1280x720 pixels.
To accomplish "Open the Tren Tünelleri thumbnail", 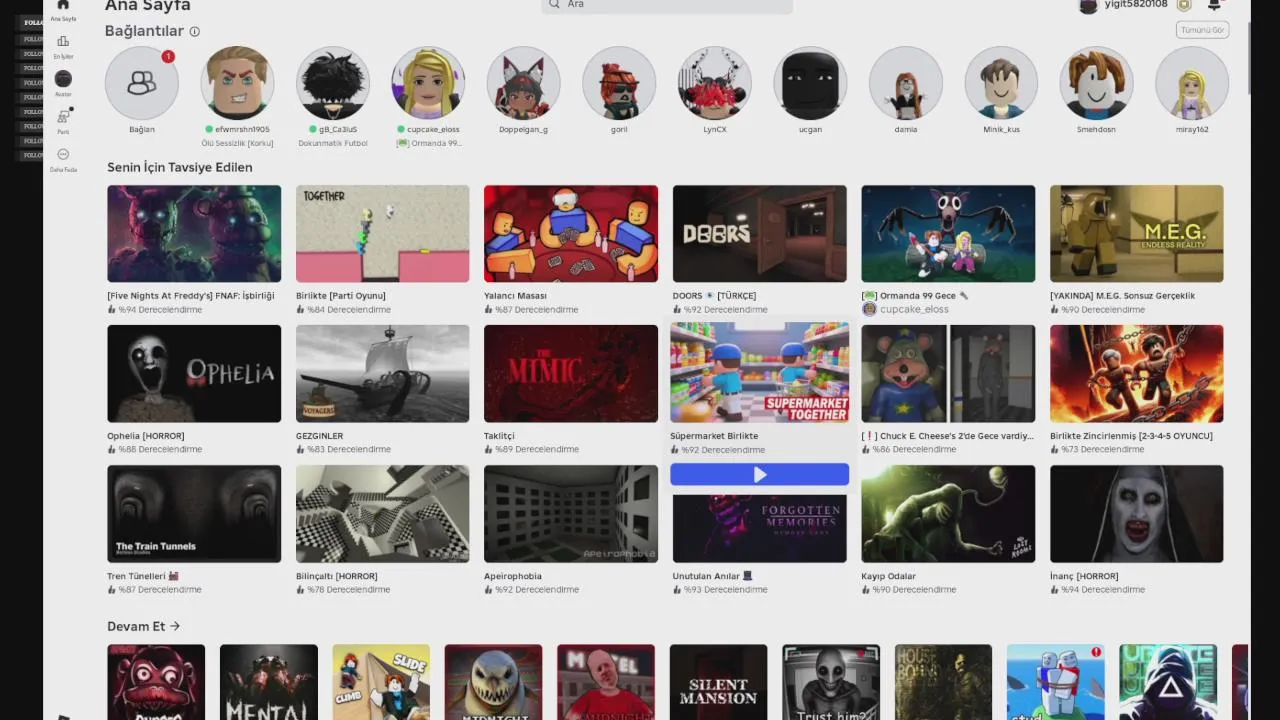I will [194, 514].
